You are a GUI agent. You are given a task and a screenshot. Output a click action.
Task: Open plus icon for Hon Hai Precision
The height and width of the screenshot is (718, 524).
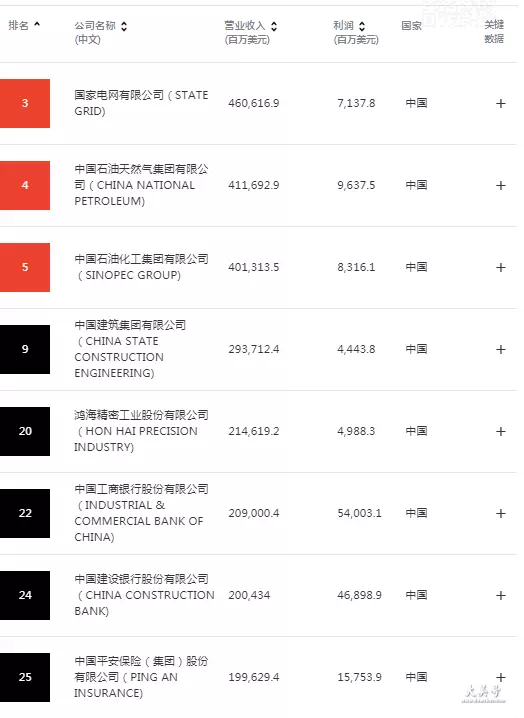coord(501,431)
